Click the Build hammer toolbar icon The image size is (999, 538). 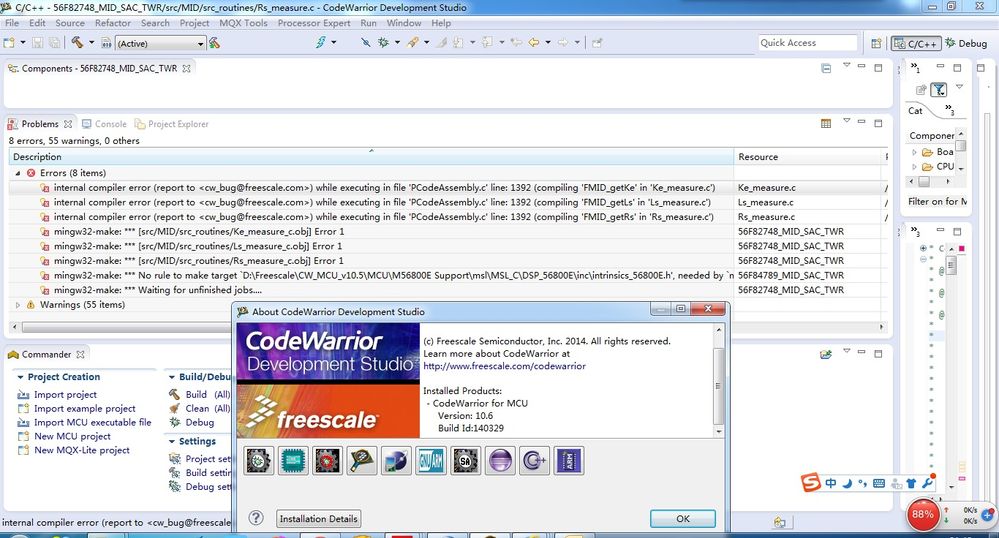pyautogui.click(x=77, y=43)
